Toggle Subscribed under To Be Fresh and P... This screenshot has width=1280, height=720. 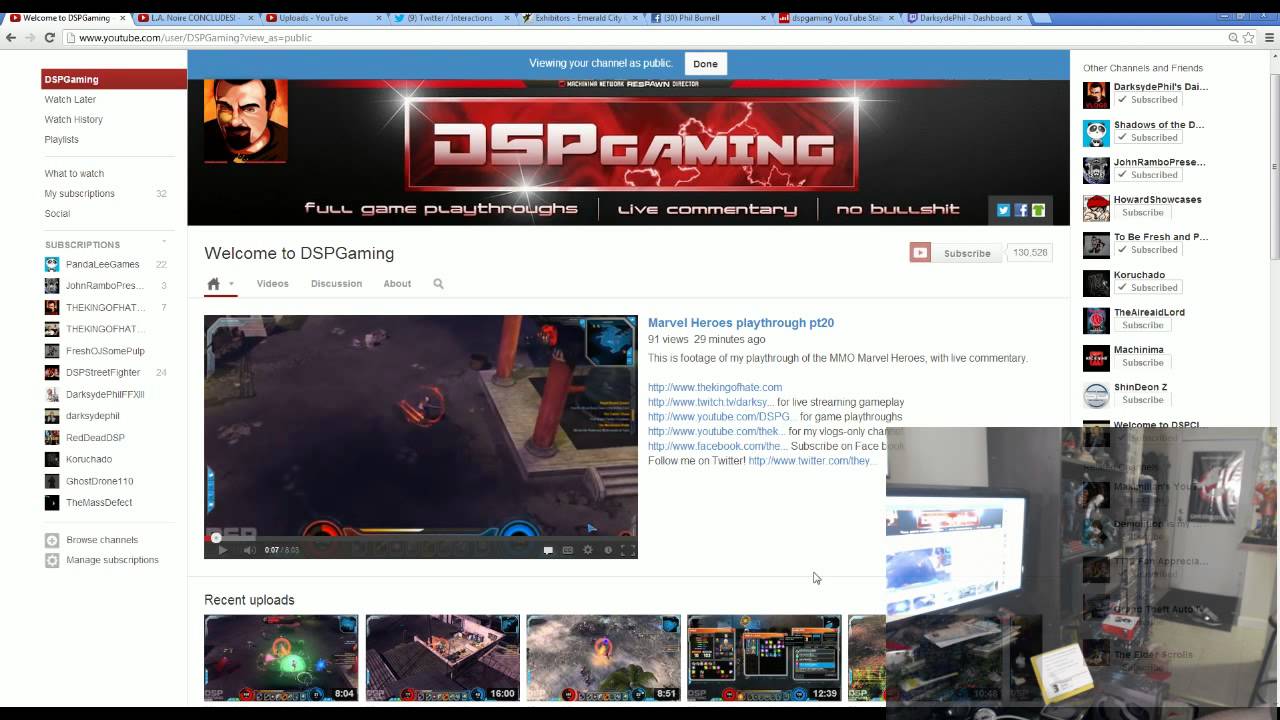(1148, 250)
